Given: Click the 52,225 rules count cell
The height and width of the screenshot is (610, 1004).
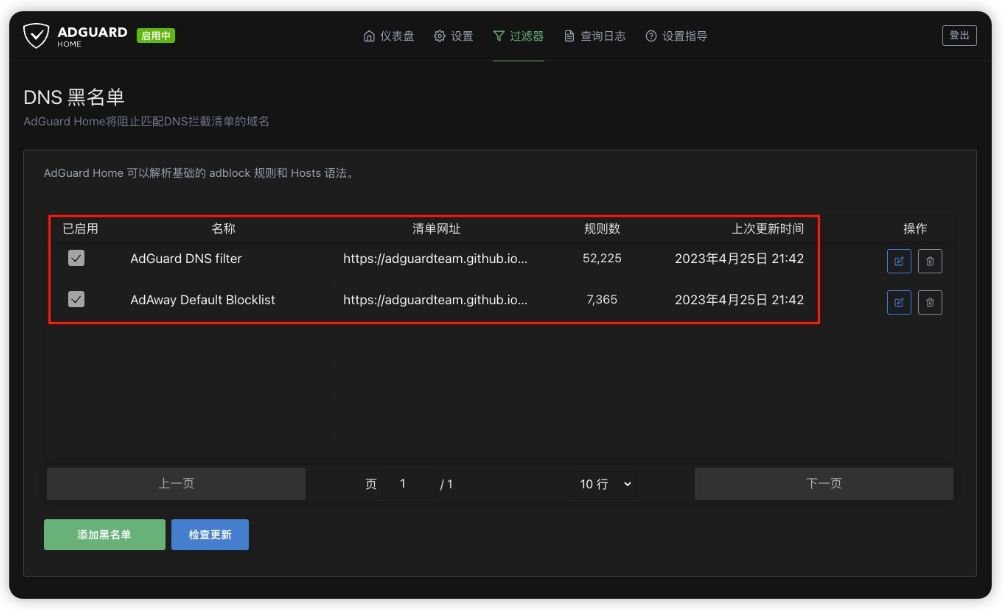Looking at the screenshot, I should [602, 259].
